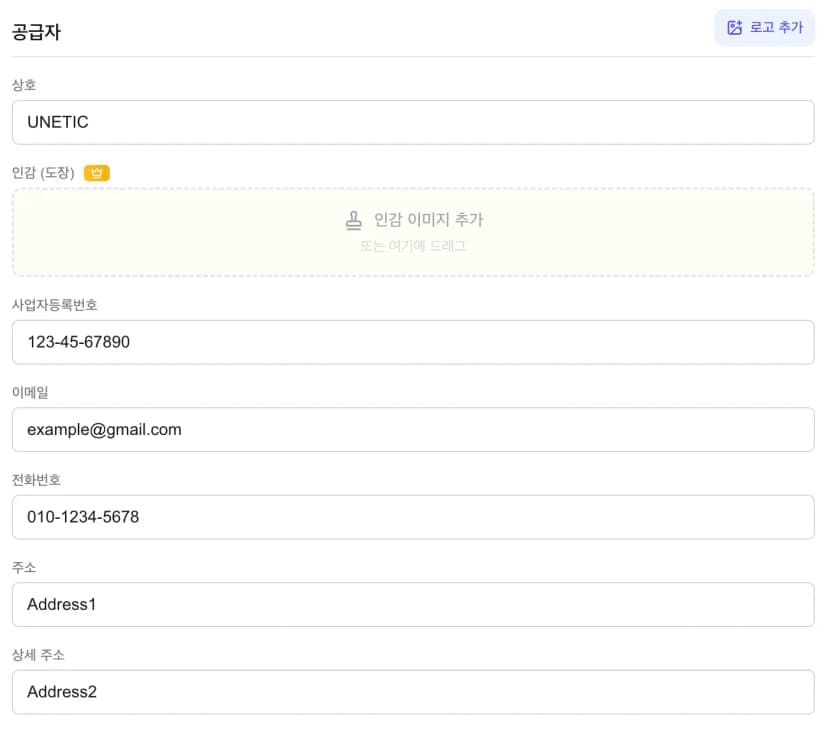828x734 pixels.
Task: Click the 또는 여기에 드래그 hint text
Action: [413, 246]
